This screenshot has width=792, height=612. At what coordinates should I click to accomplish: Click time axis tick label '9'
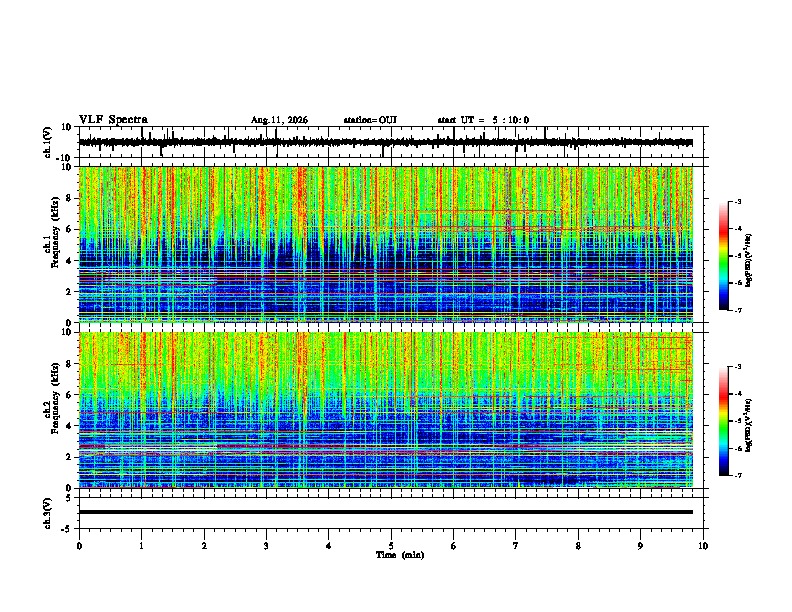click(x=640, y=546)
